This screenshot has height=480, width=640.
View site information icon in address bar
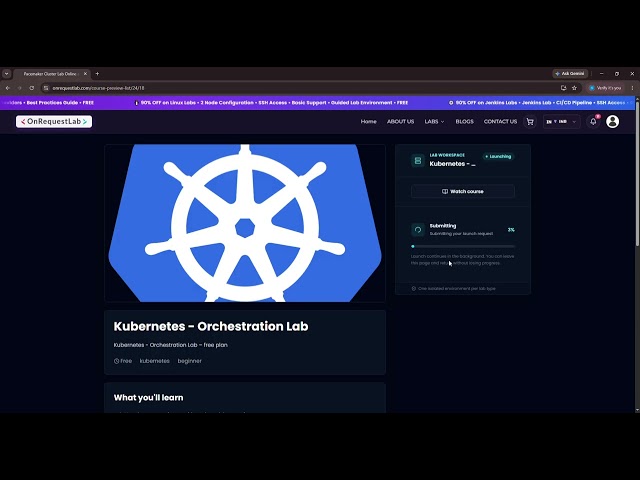point(46,88)
